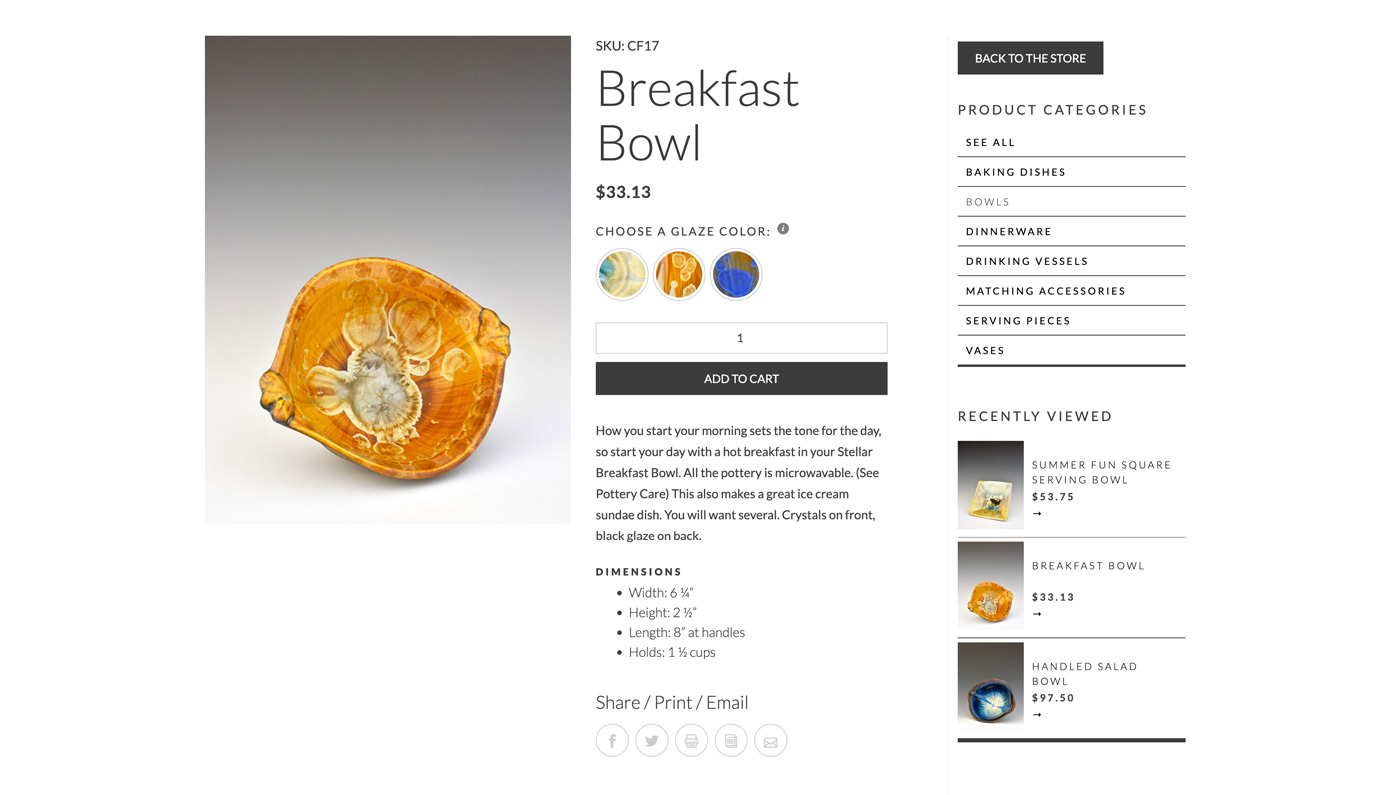
Task: Share the product on Facebook
Action: pos(612,741)
